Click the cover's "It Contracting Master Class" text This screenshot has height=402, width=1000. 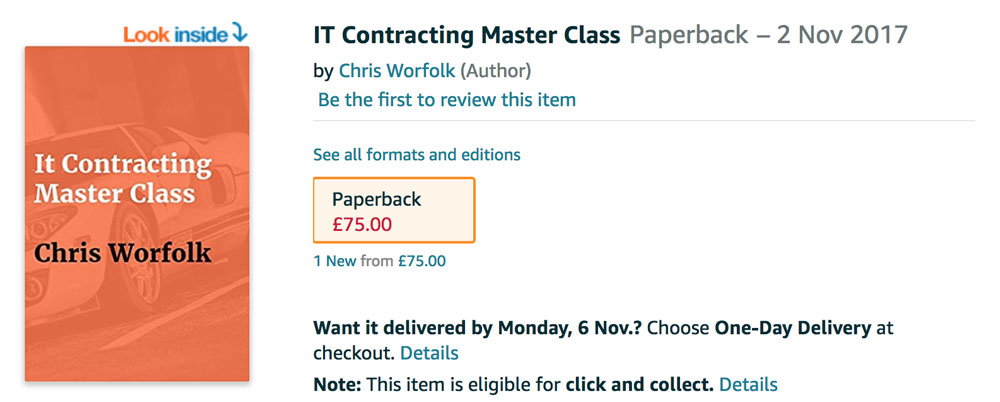pos(123,178)
